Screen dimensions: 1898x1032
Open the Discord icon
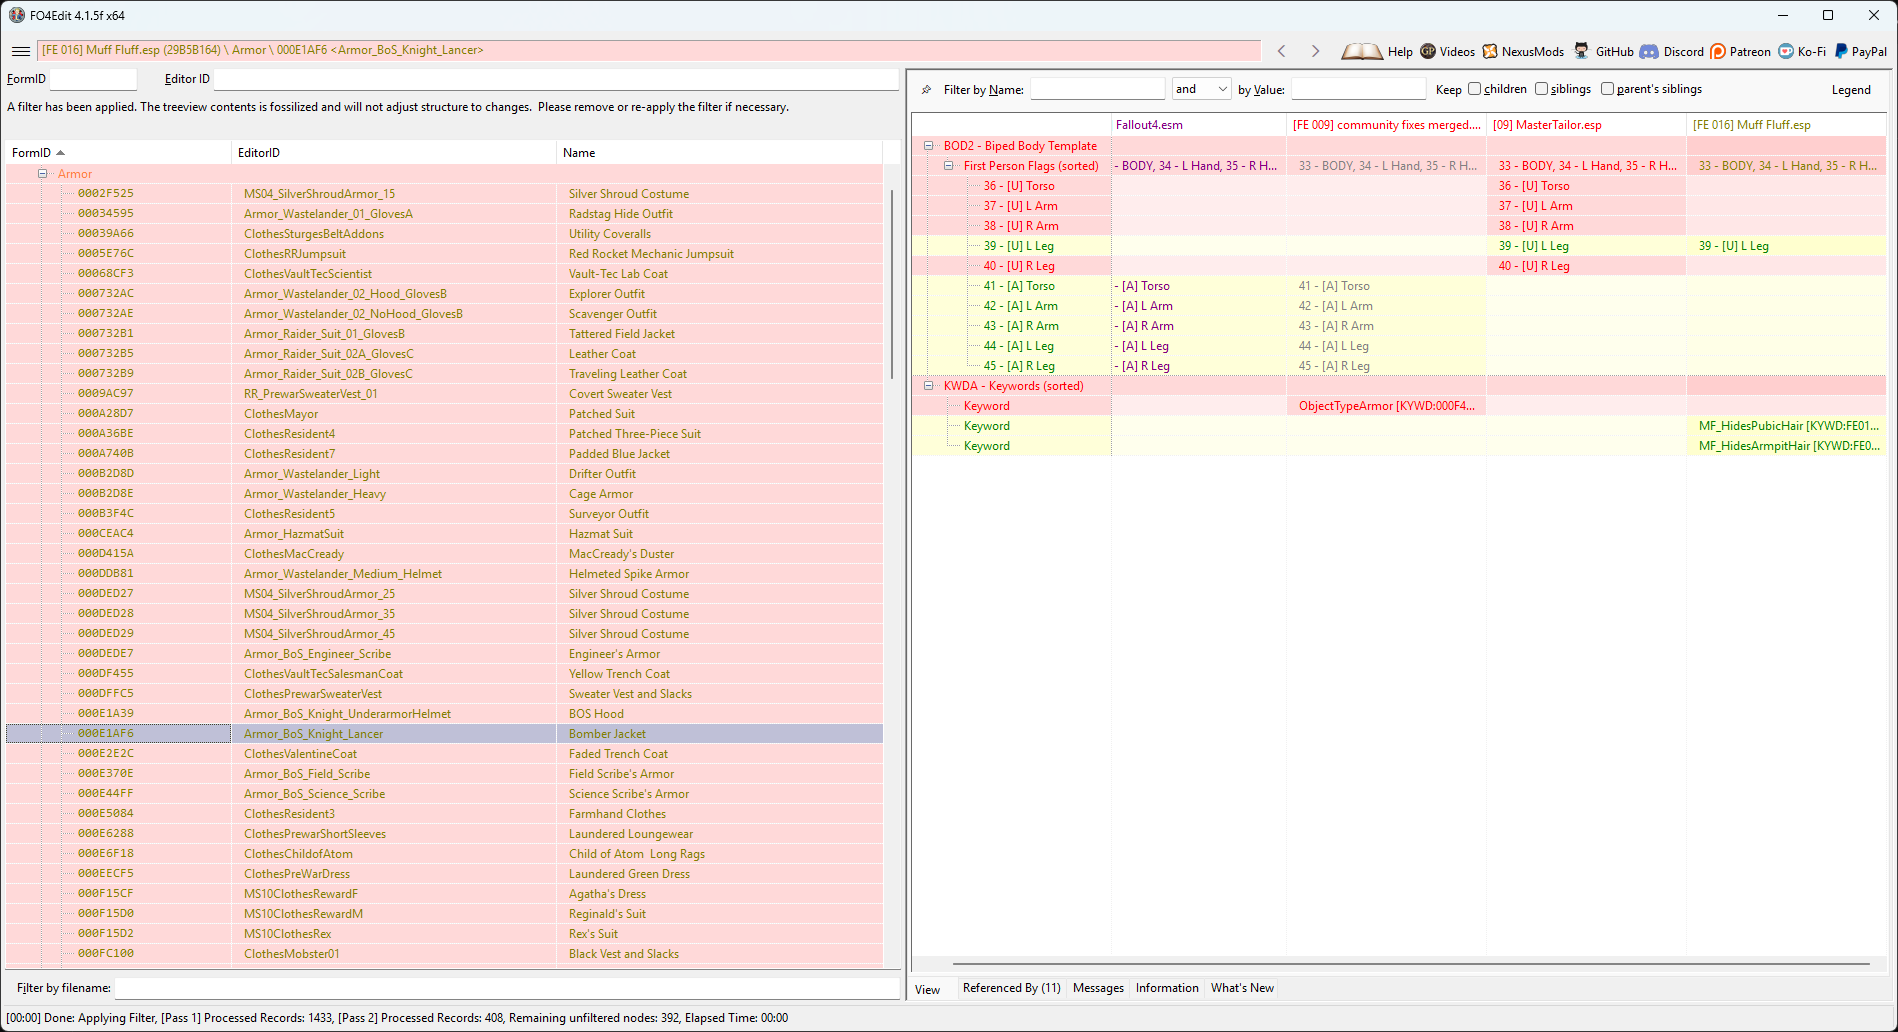pos(1649,51)
